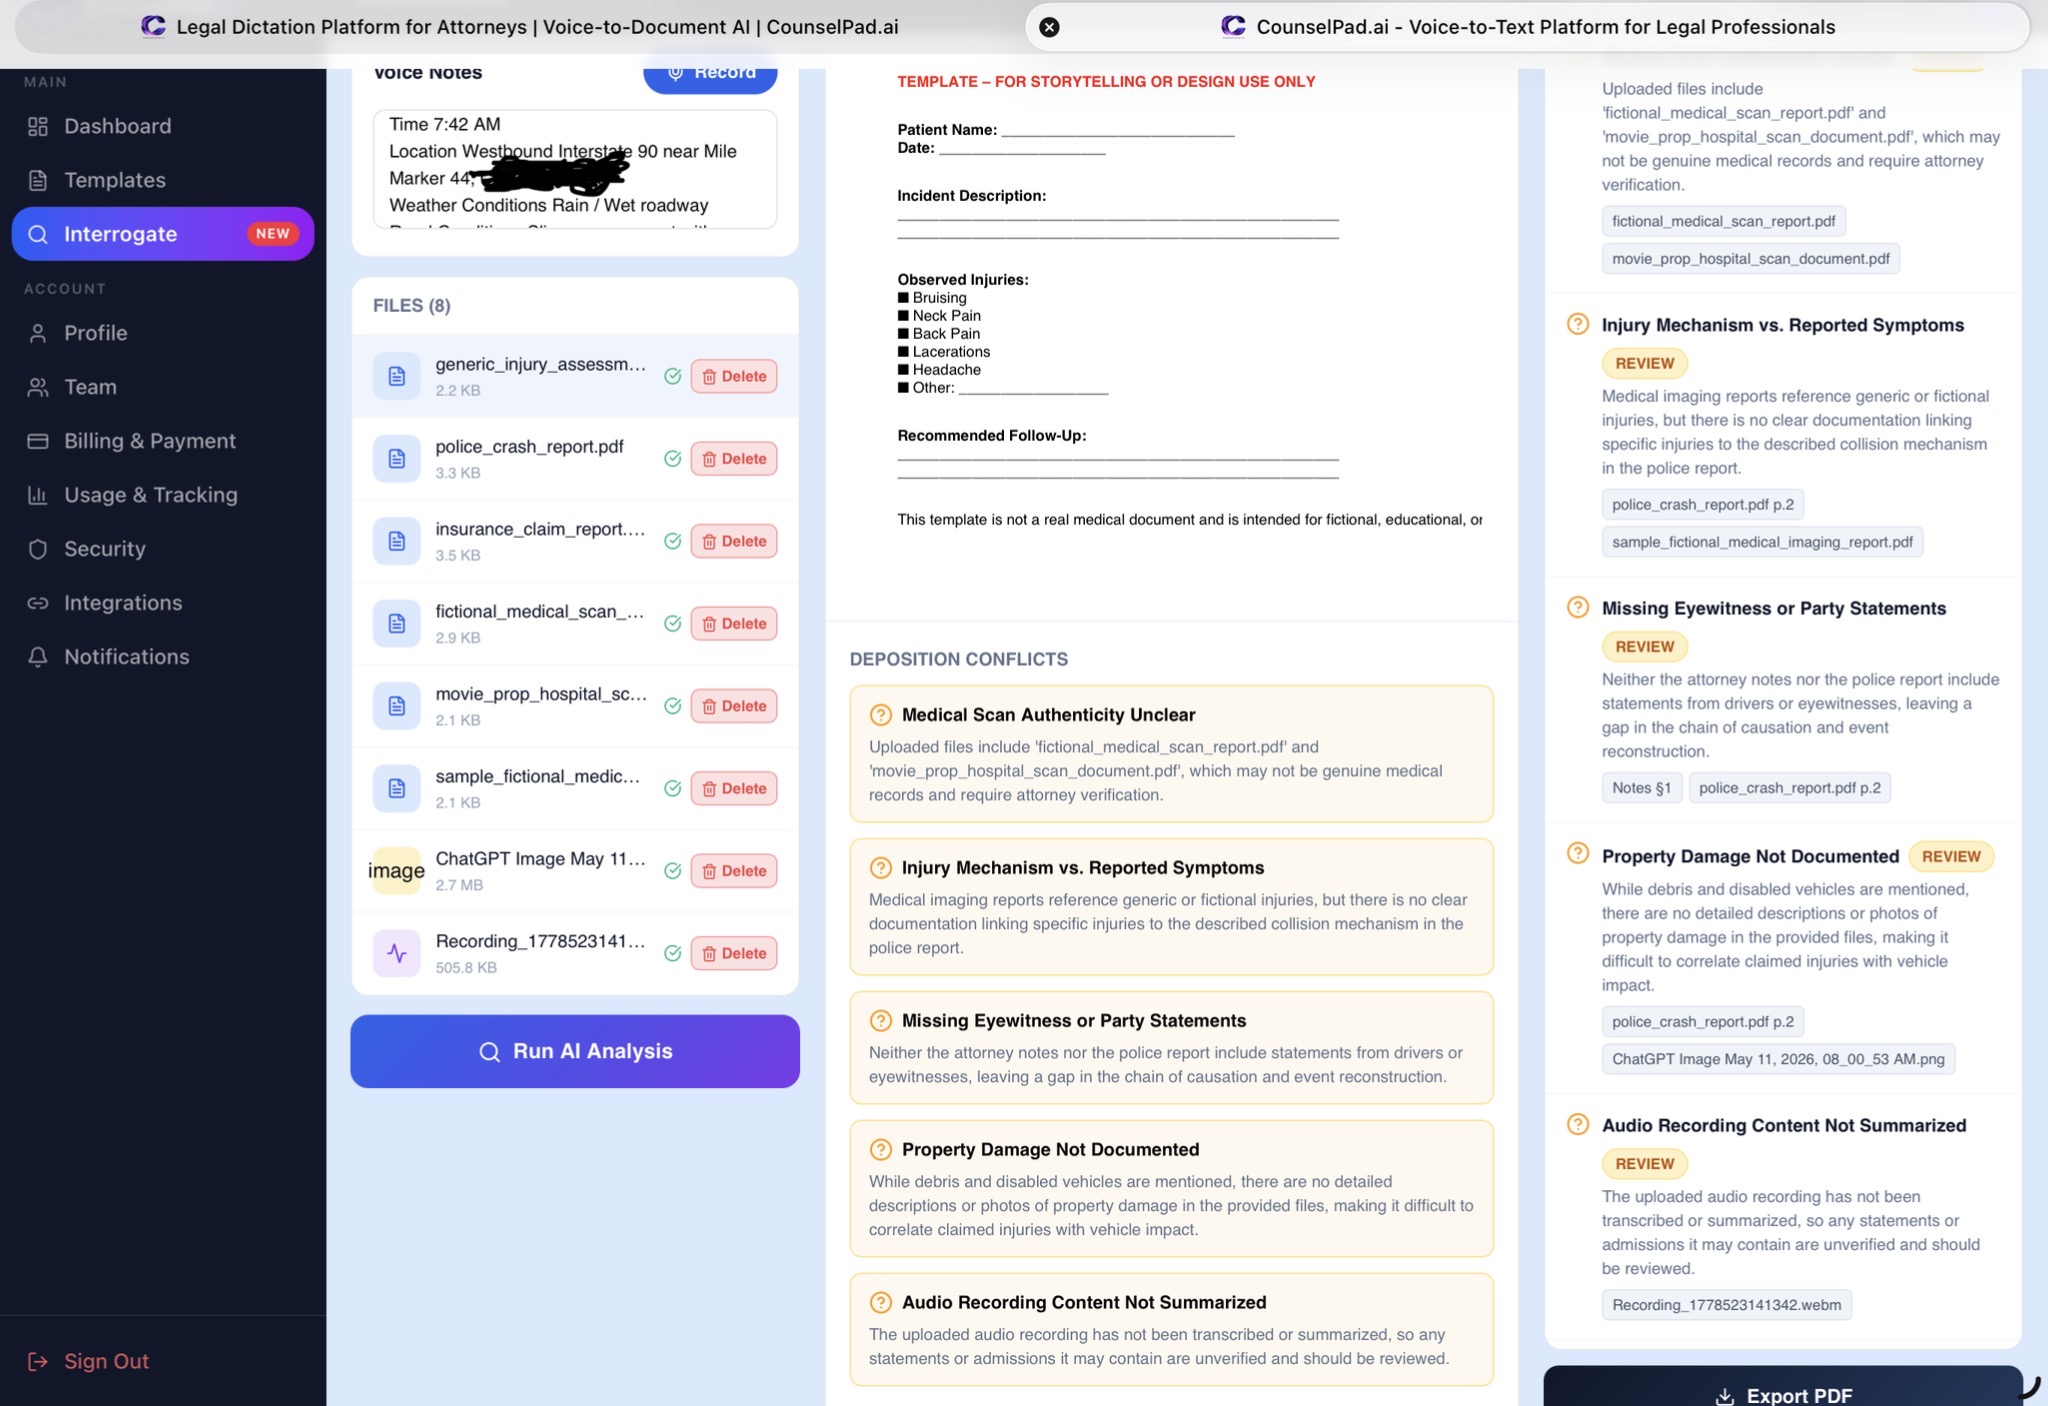
Task: Delete fictional_medical_scan file
Action: tap(734, 624)
